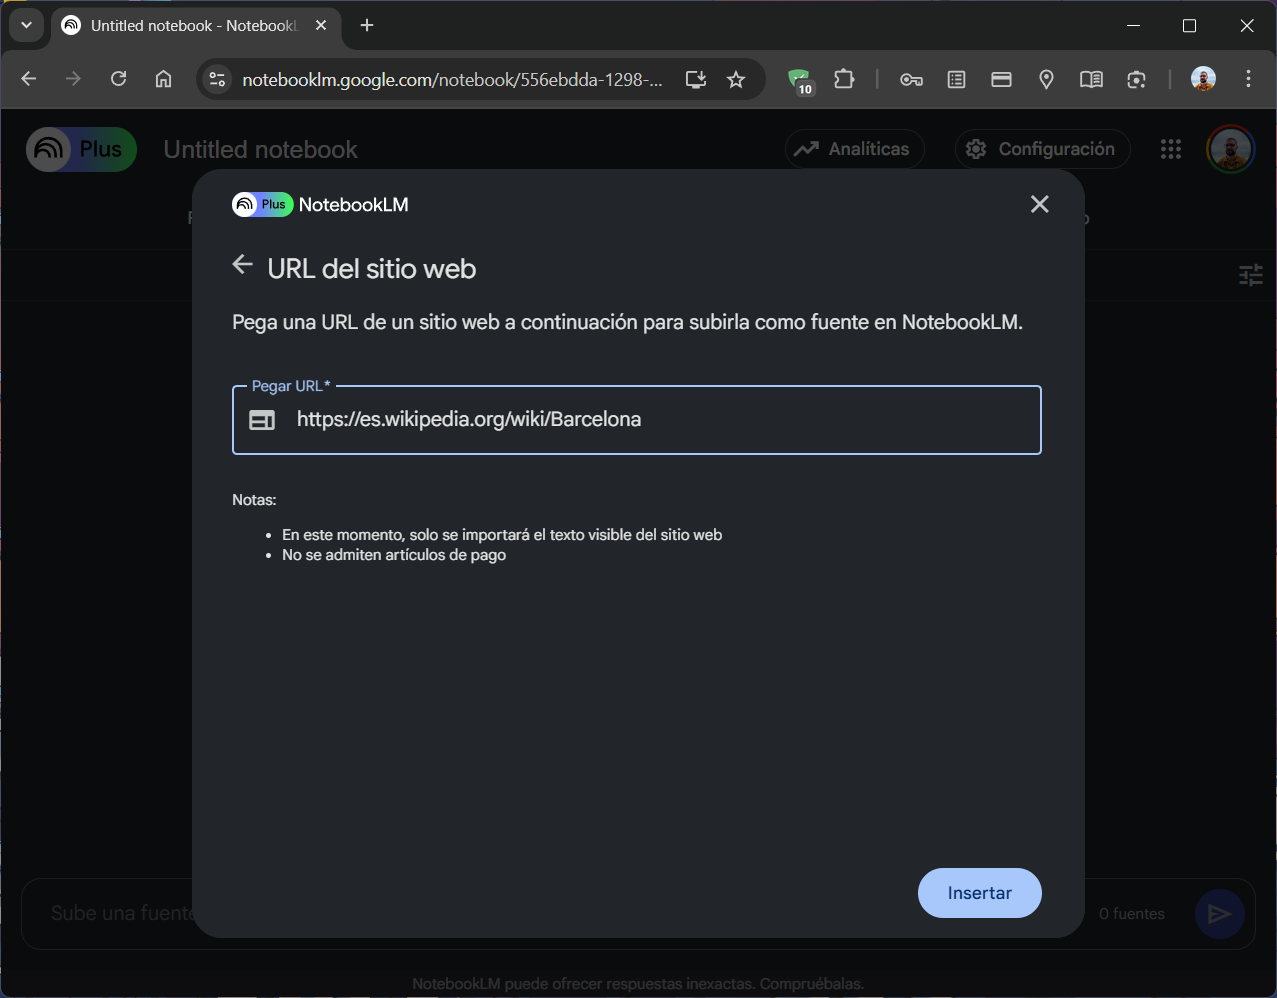Open Analíticas

(x=854, y=149)
